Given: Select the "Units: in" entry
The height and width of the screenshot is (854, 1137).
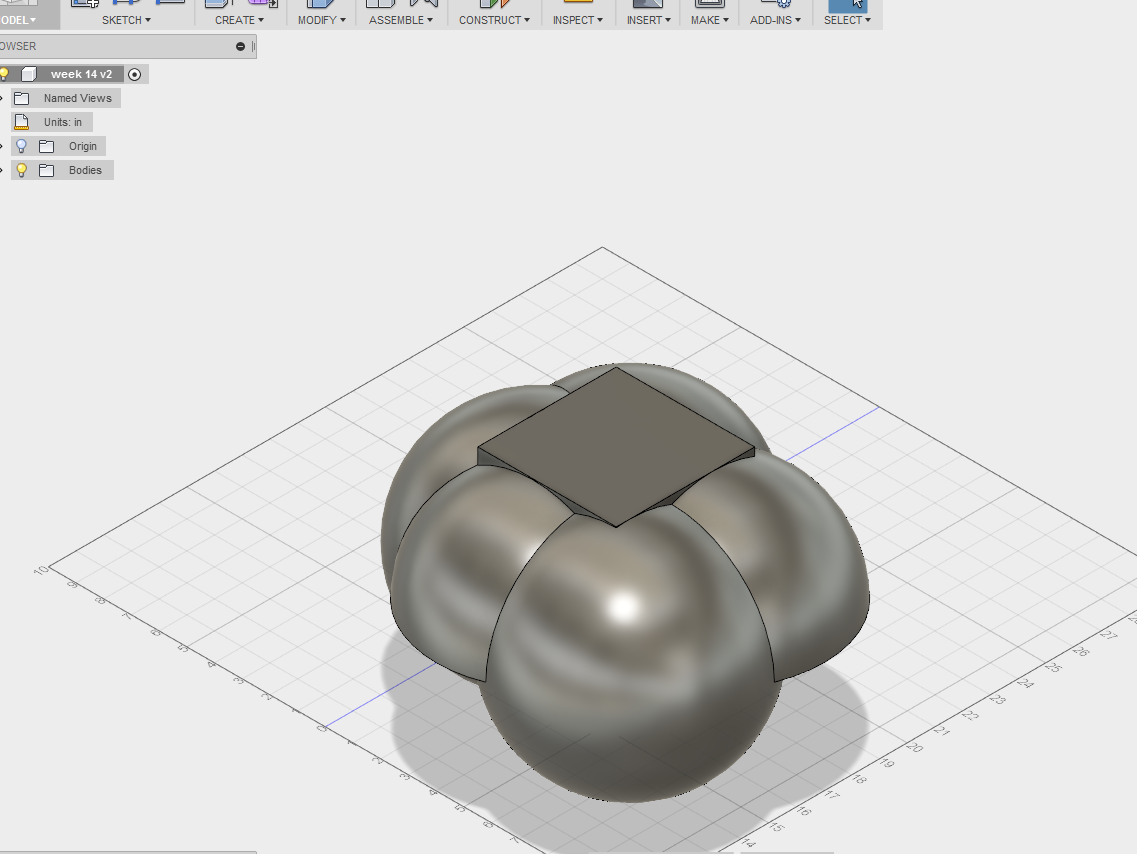Looking at the screenshot, I should 62,122.
